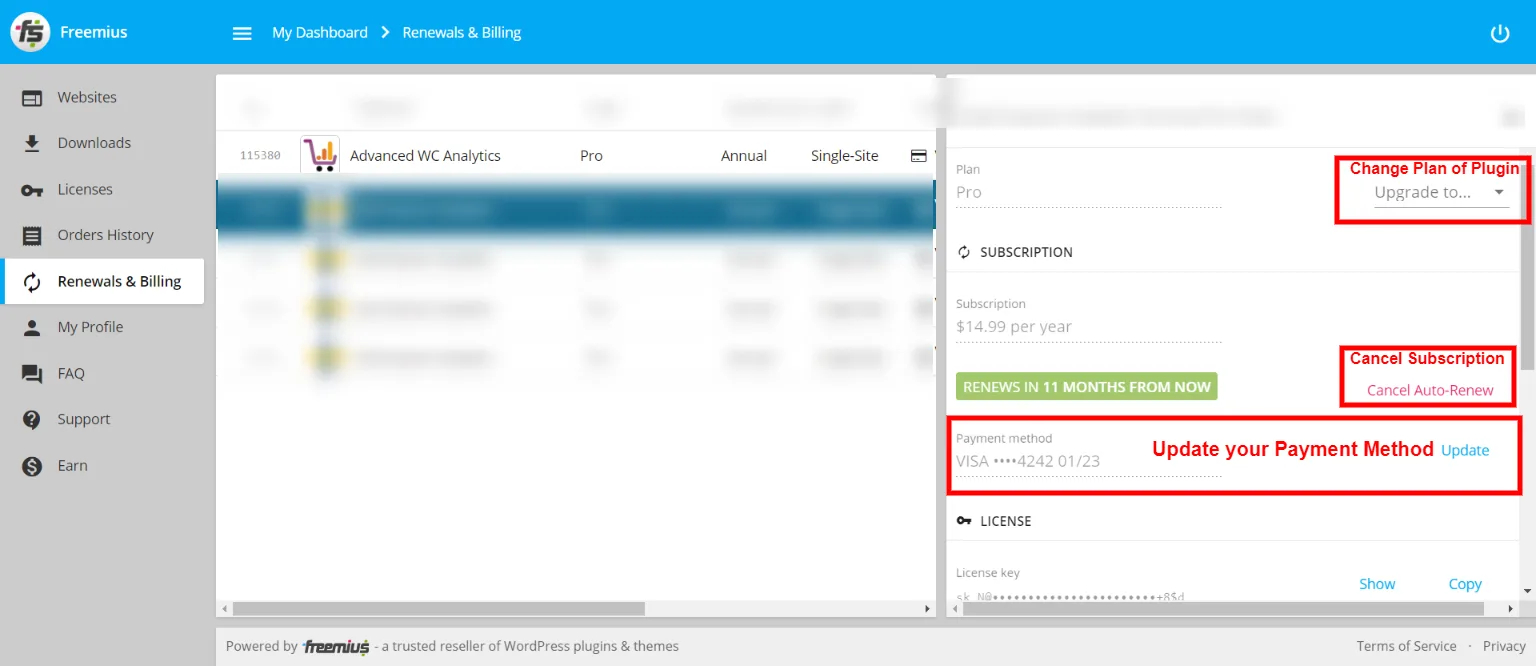This screenshot has height=666, width=1536.
Task: Toggle the hamburger menu icon
Action: (x=242, y=33)
